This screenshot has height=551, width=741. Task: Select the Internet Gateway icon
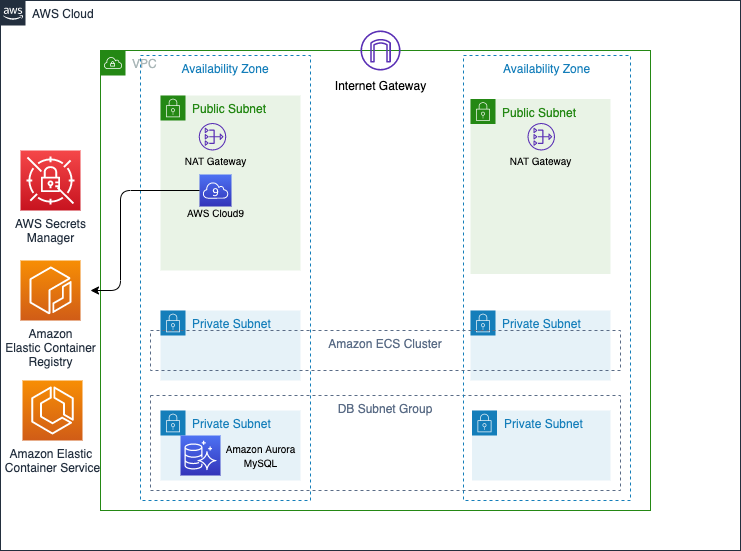[x=380, y=51]
